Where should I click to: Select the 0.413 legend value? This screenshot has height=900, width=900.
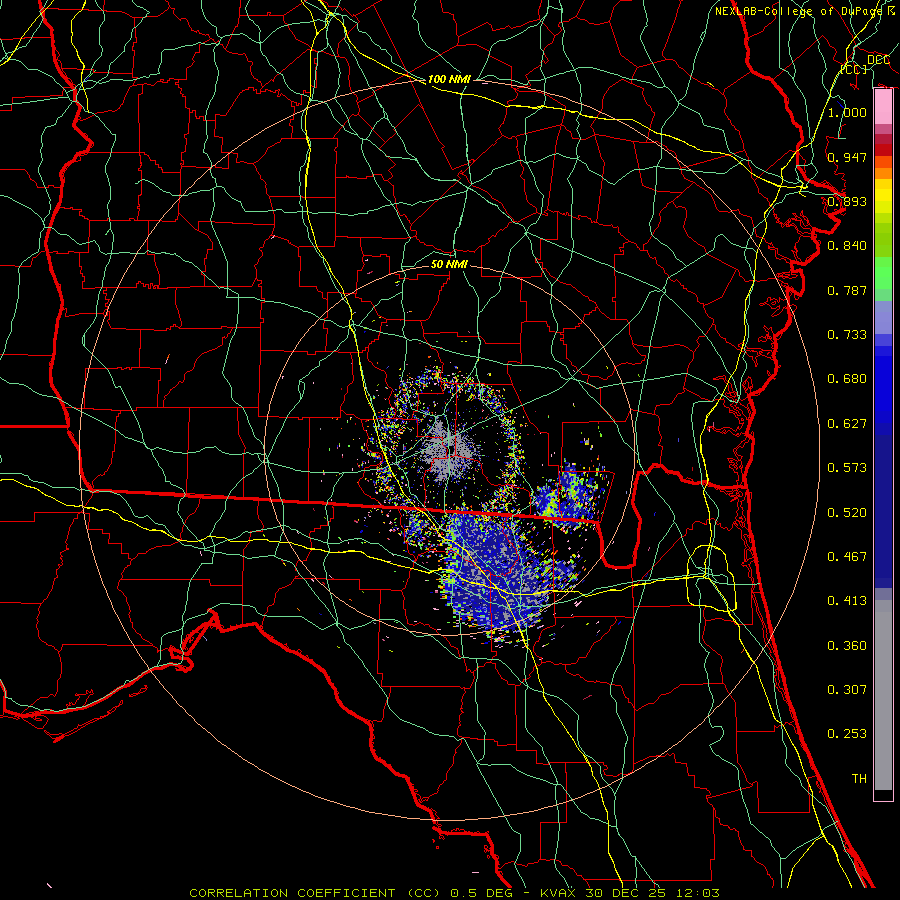pos(847,601)
